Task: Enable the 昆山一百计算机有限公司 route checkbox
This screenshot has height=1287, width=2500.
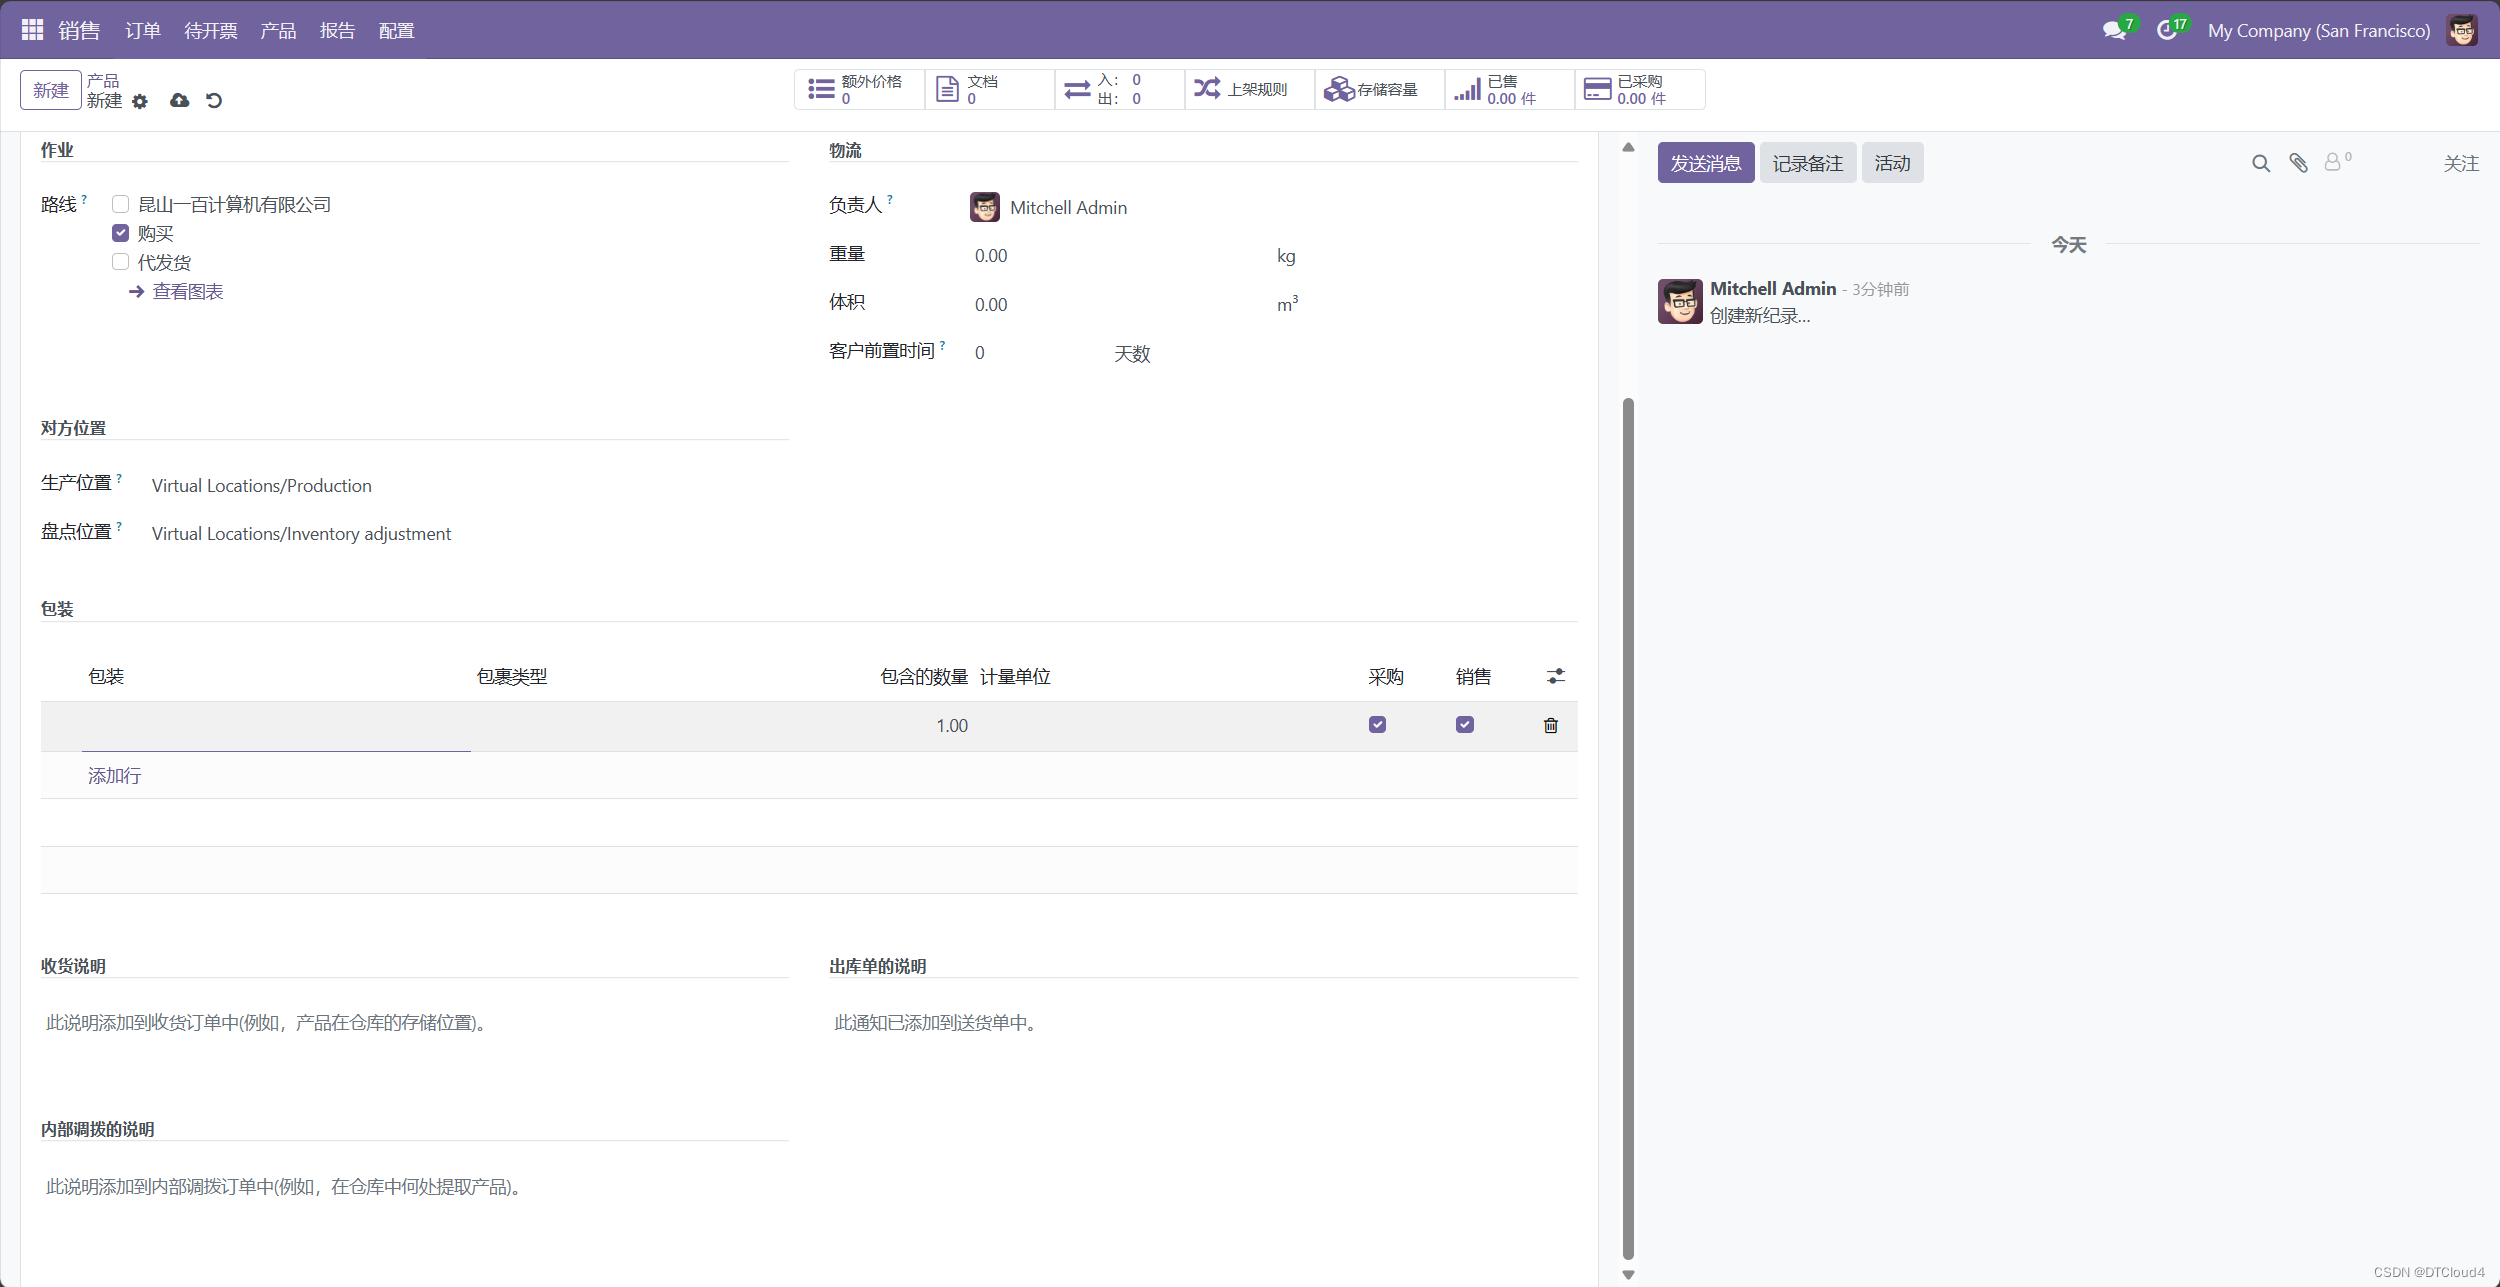Action: click(121, 204)
